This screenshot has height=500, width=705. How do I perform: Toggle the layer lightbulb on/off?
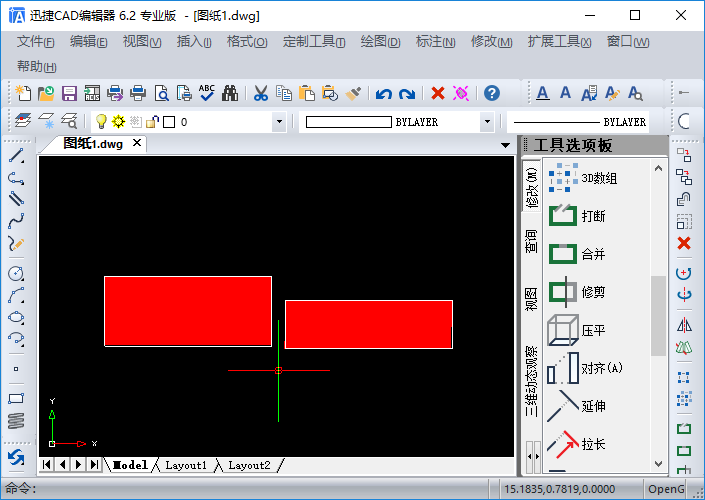tap(101, 121)
